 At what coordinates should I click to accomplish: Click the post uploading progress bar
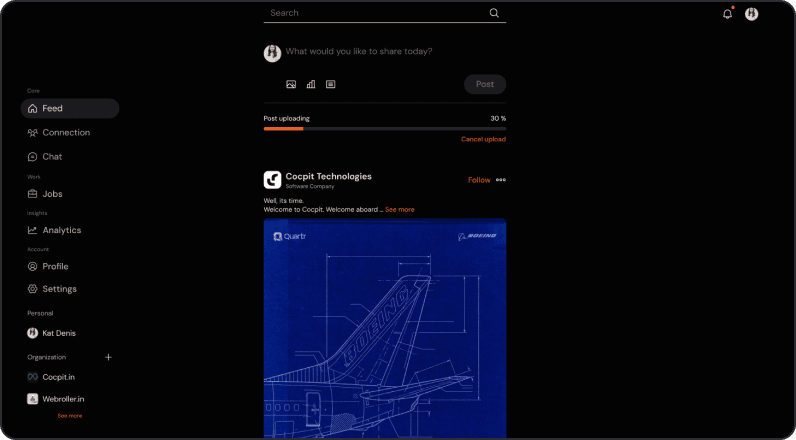coord(385,129)
